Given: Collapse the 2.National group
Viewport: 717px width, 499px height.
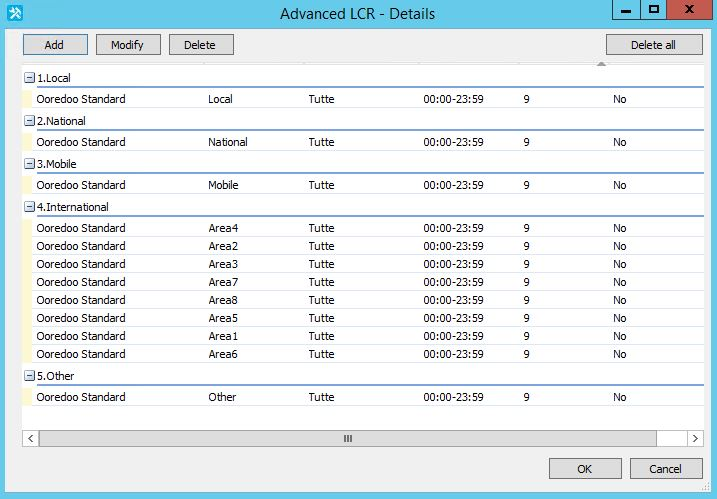Looking at the screenshot, I should [x=29, y=121].
